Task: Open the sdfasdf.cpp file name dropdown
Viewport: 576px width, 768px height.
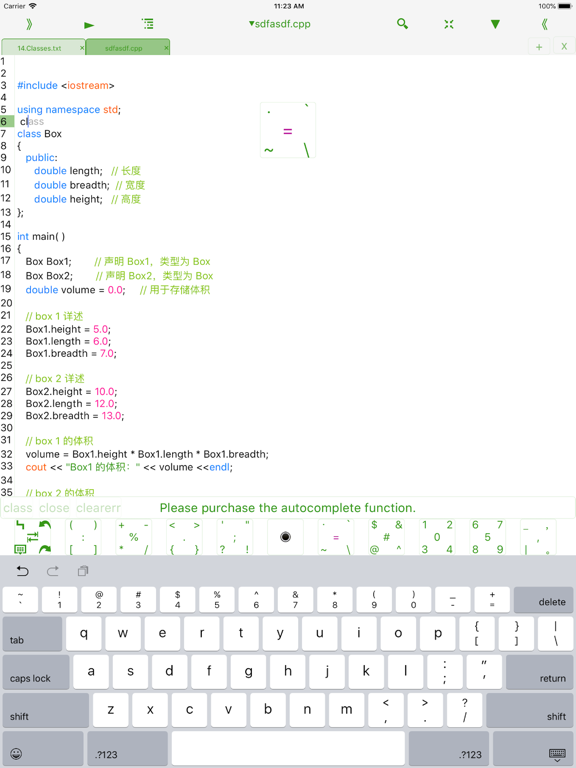Action: click(x=279, y=24)
